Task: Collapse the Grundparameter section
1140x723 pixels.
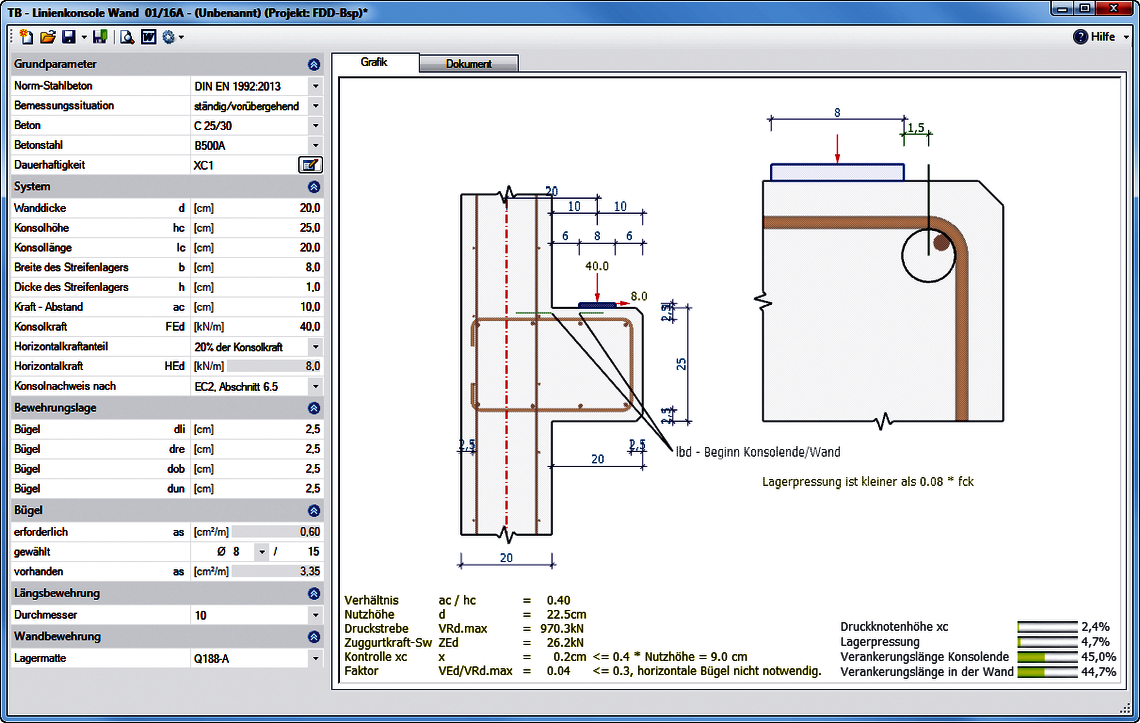Action: coord(313,65)
